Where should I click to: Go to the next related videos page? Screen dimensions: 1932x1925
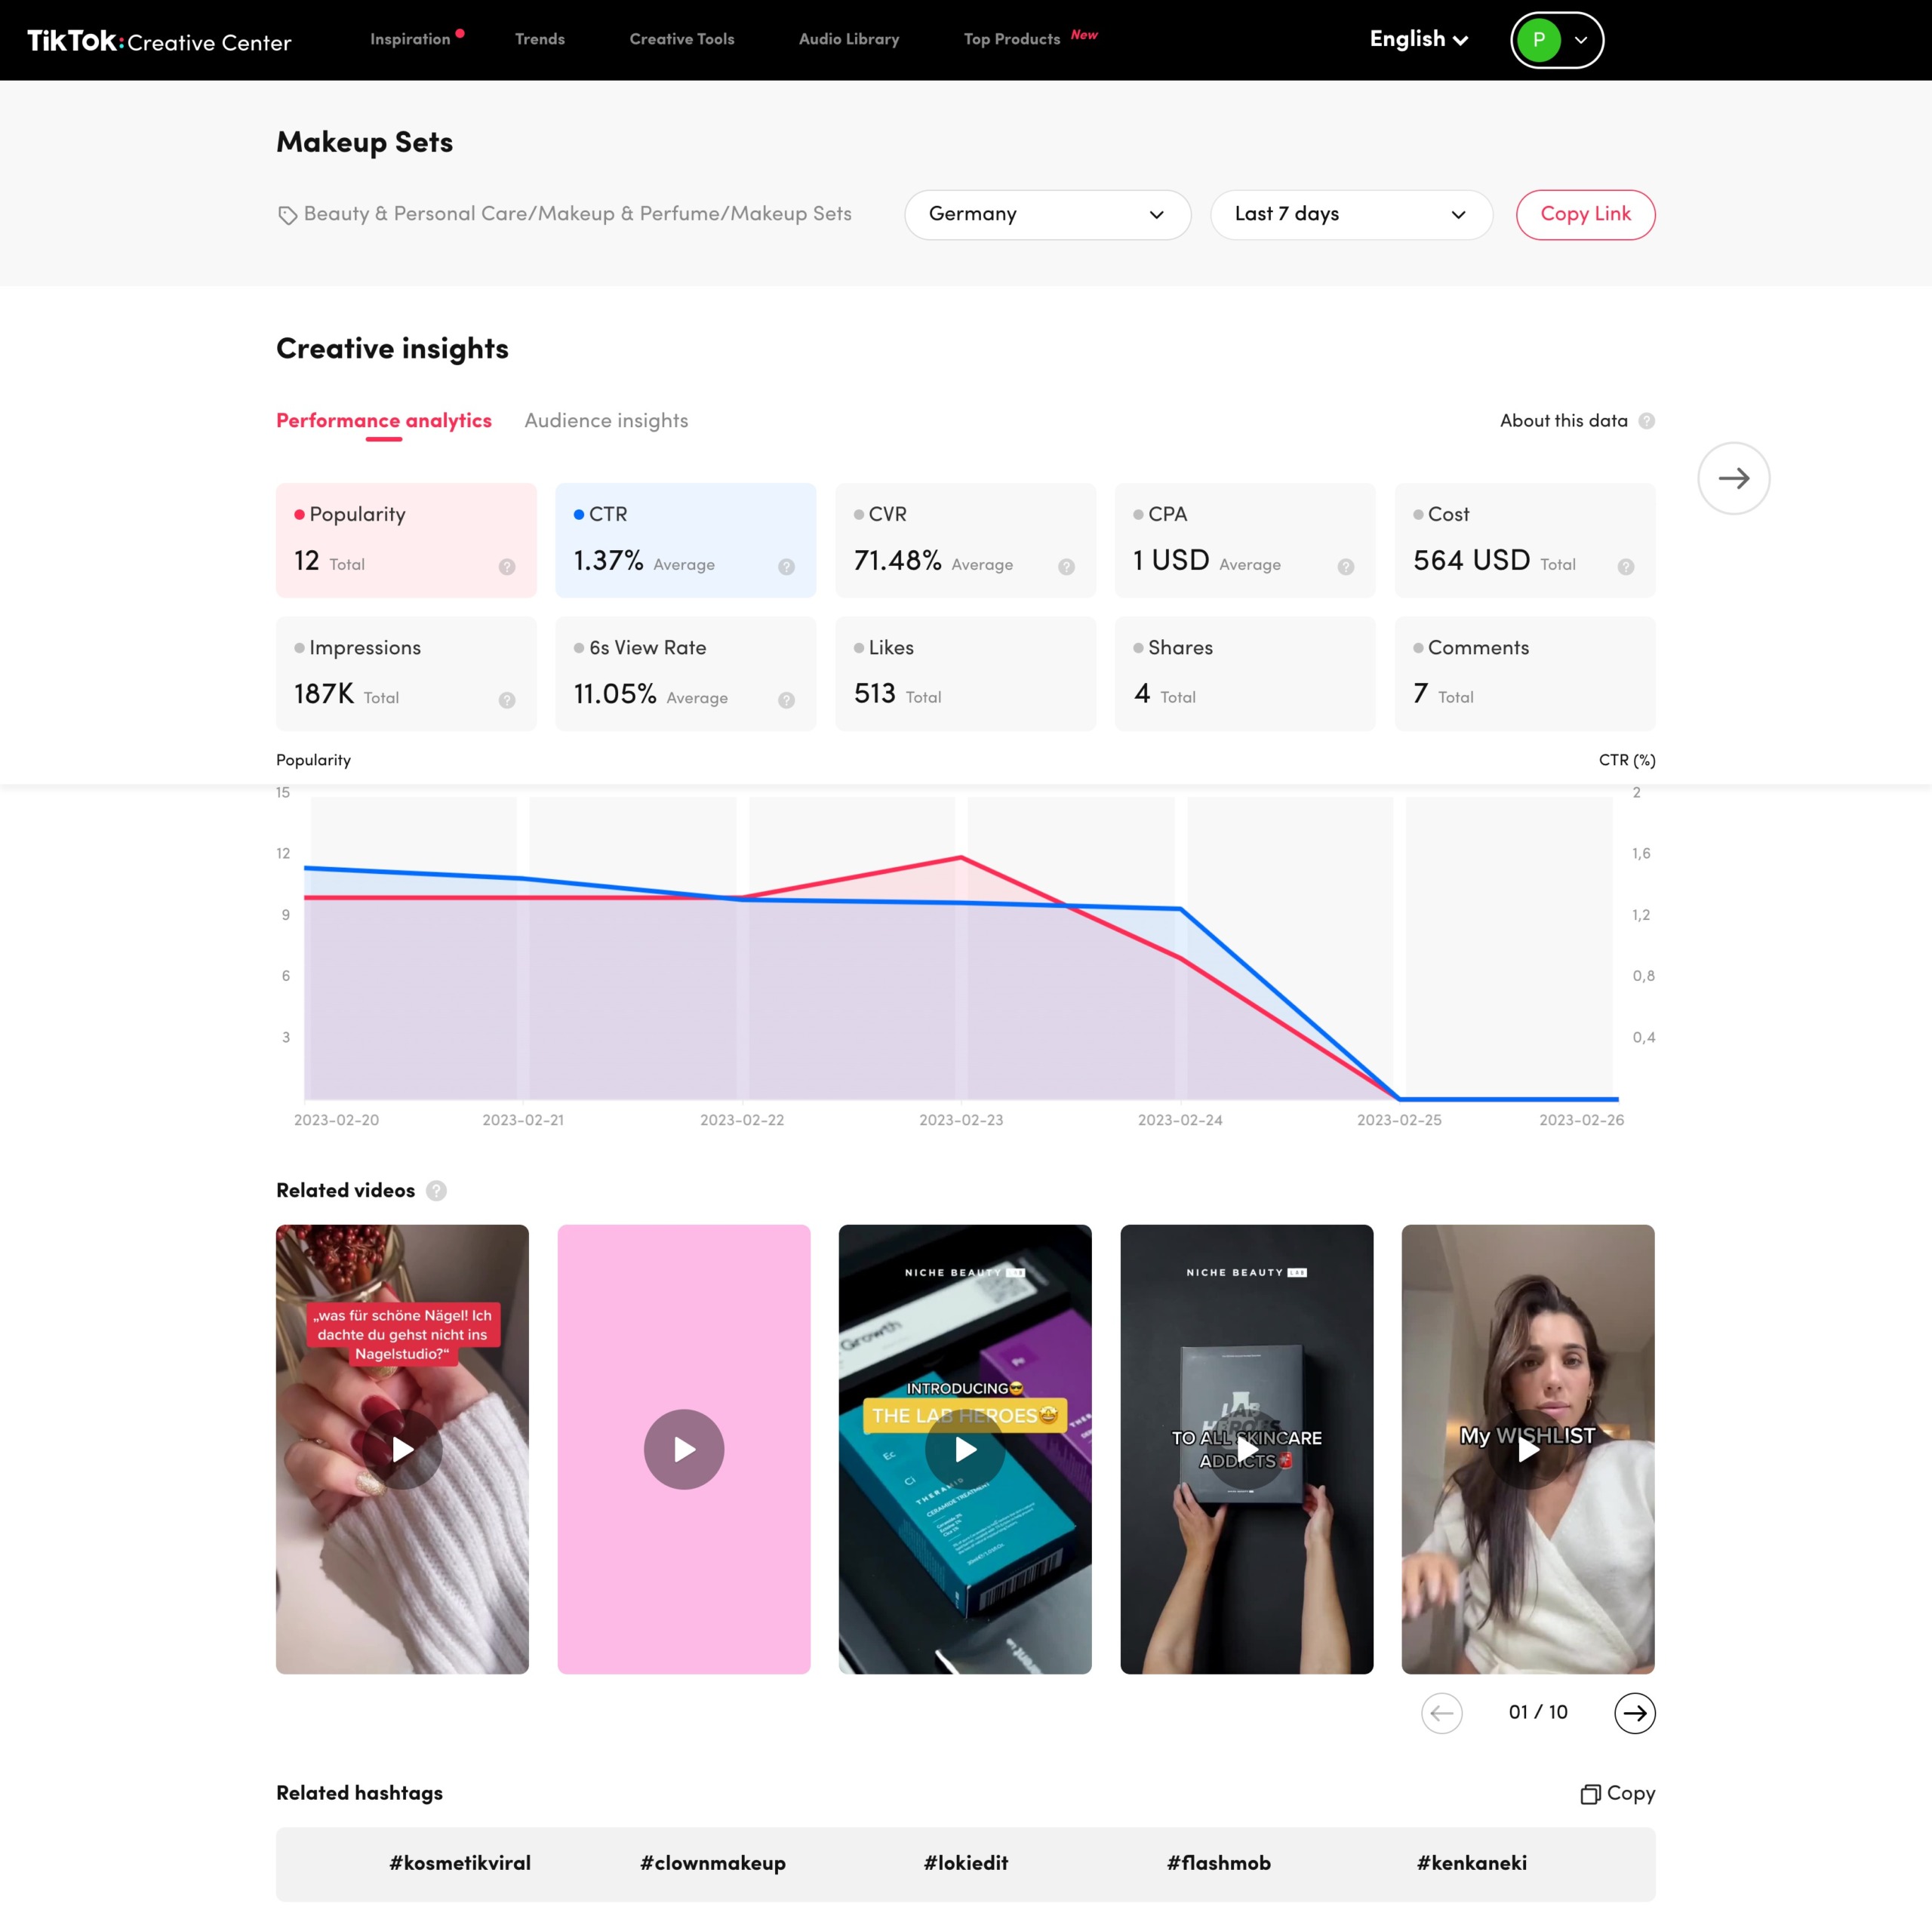(1634, 1712)
